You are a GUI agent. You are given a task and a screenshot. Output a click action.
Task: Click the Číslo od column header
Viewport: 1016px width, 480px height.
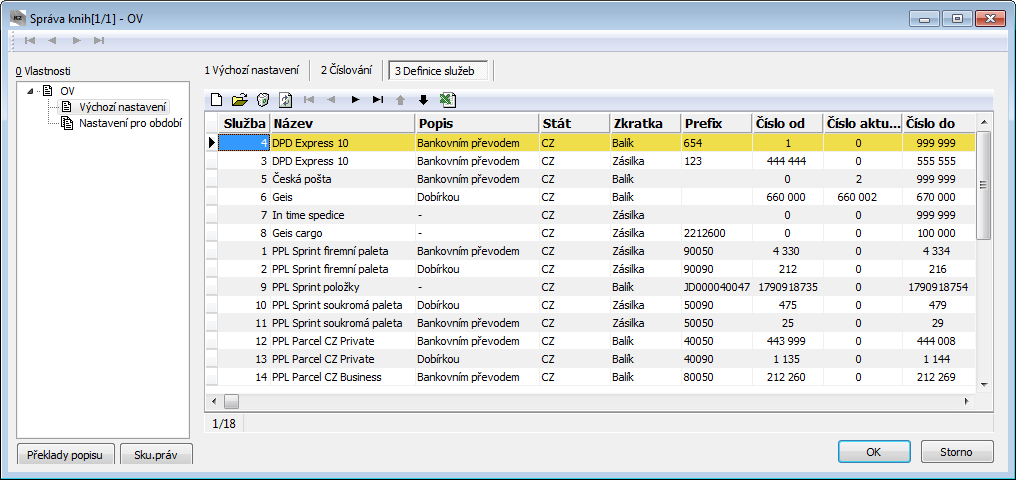[788, 122]
